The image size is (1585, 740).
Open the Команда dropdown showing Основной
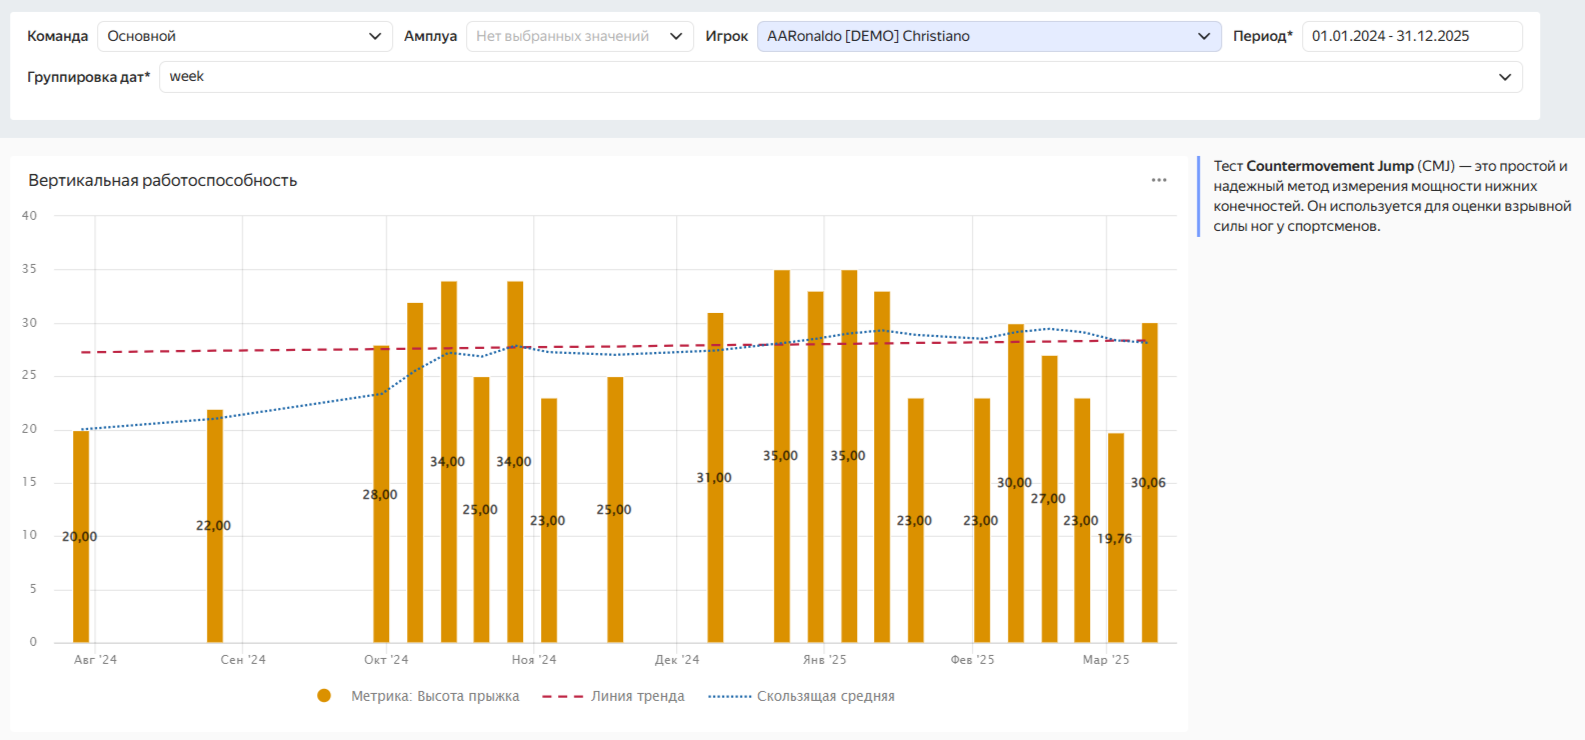point(245,36)
